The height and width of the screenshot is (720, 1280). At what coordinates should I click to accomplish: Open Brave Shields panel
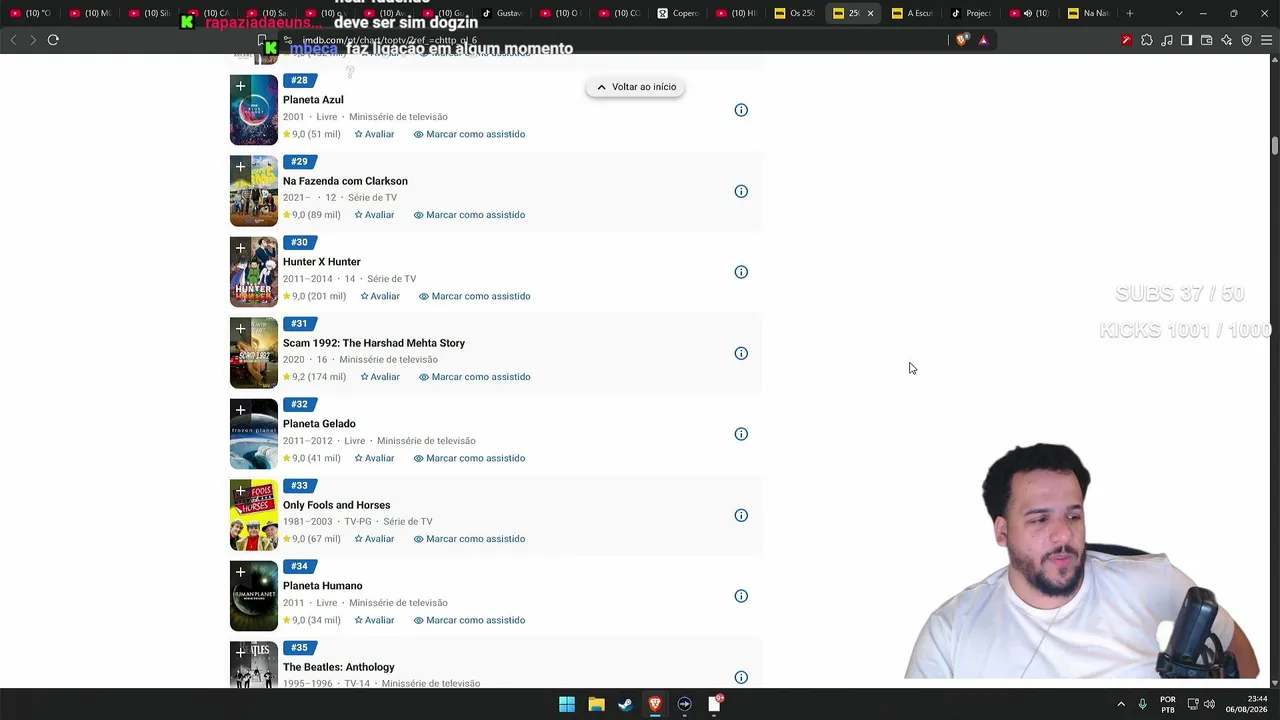click(962, 40)
